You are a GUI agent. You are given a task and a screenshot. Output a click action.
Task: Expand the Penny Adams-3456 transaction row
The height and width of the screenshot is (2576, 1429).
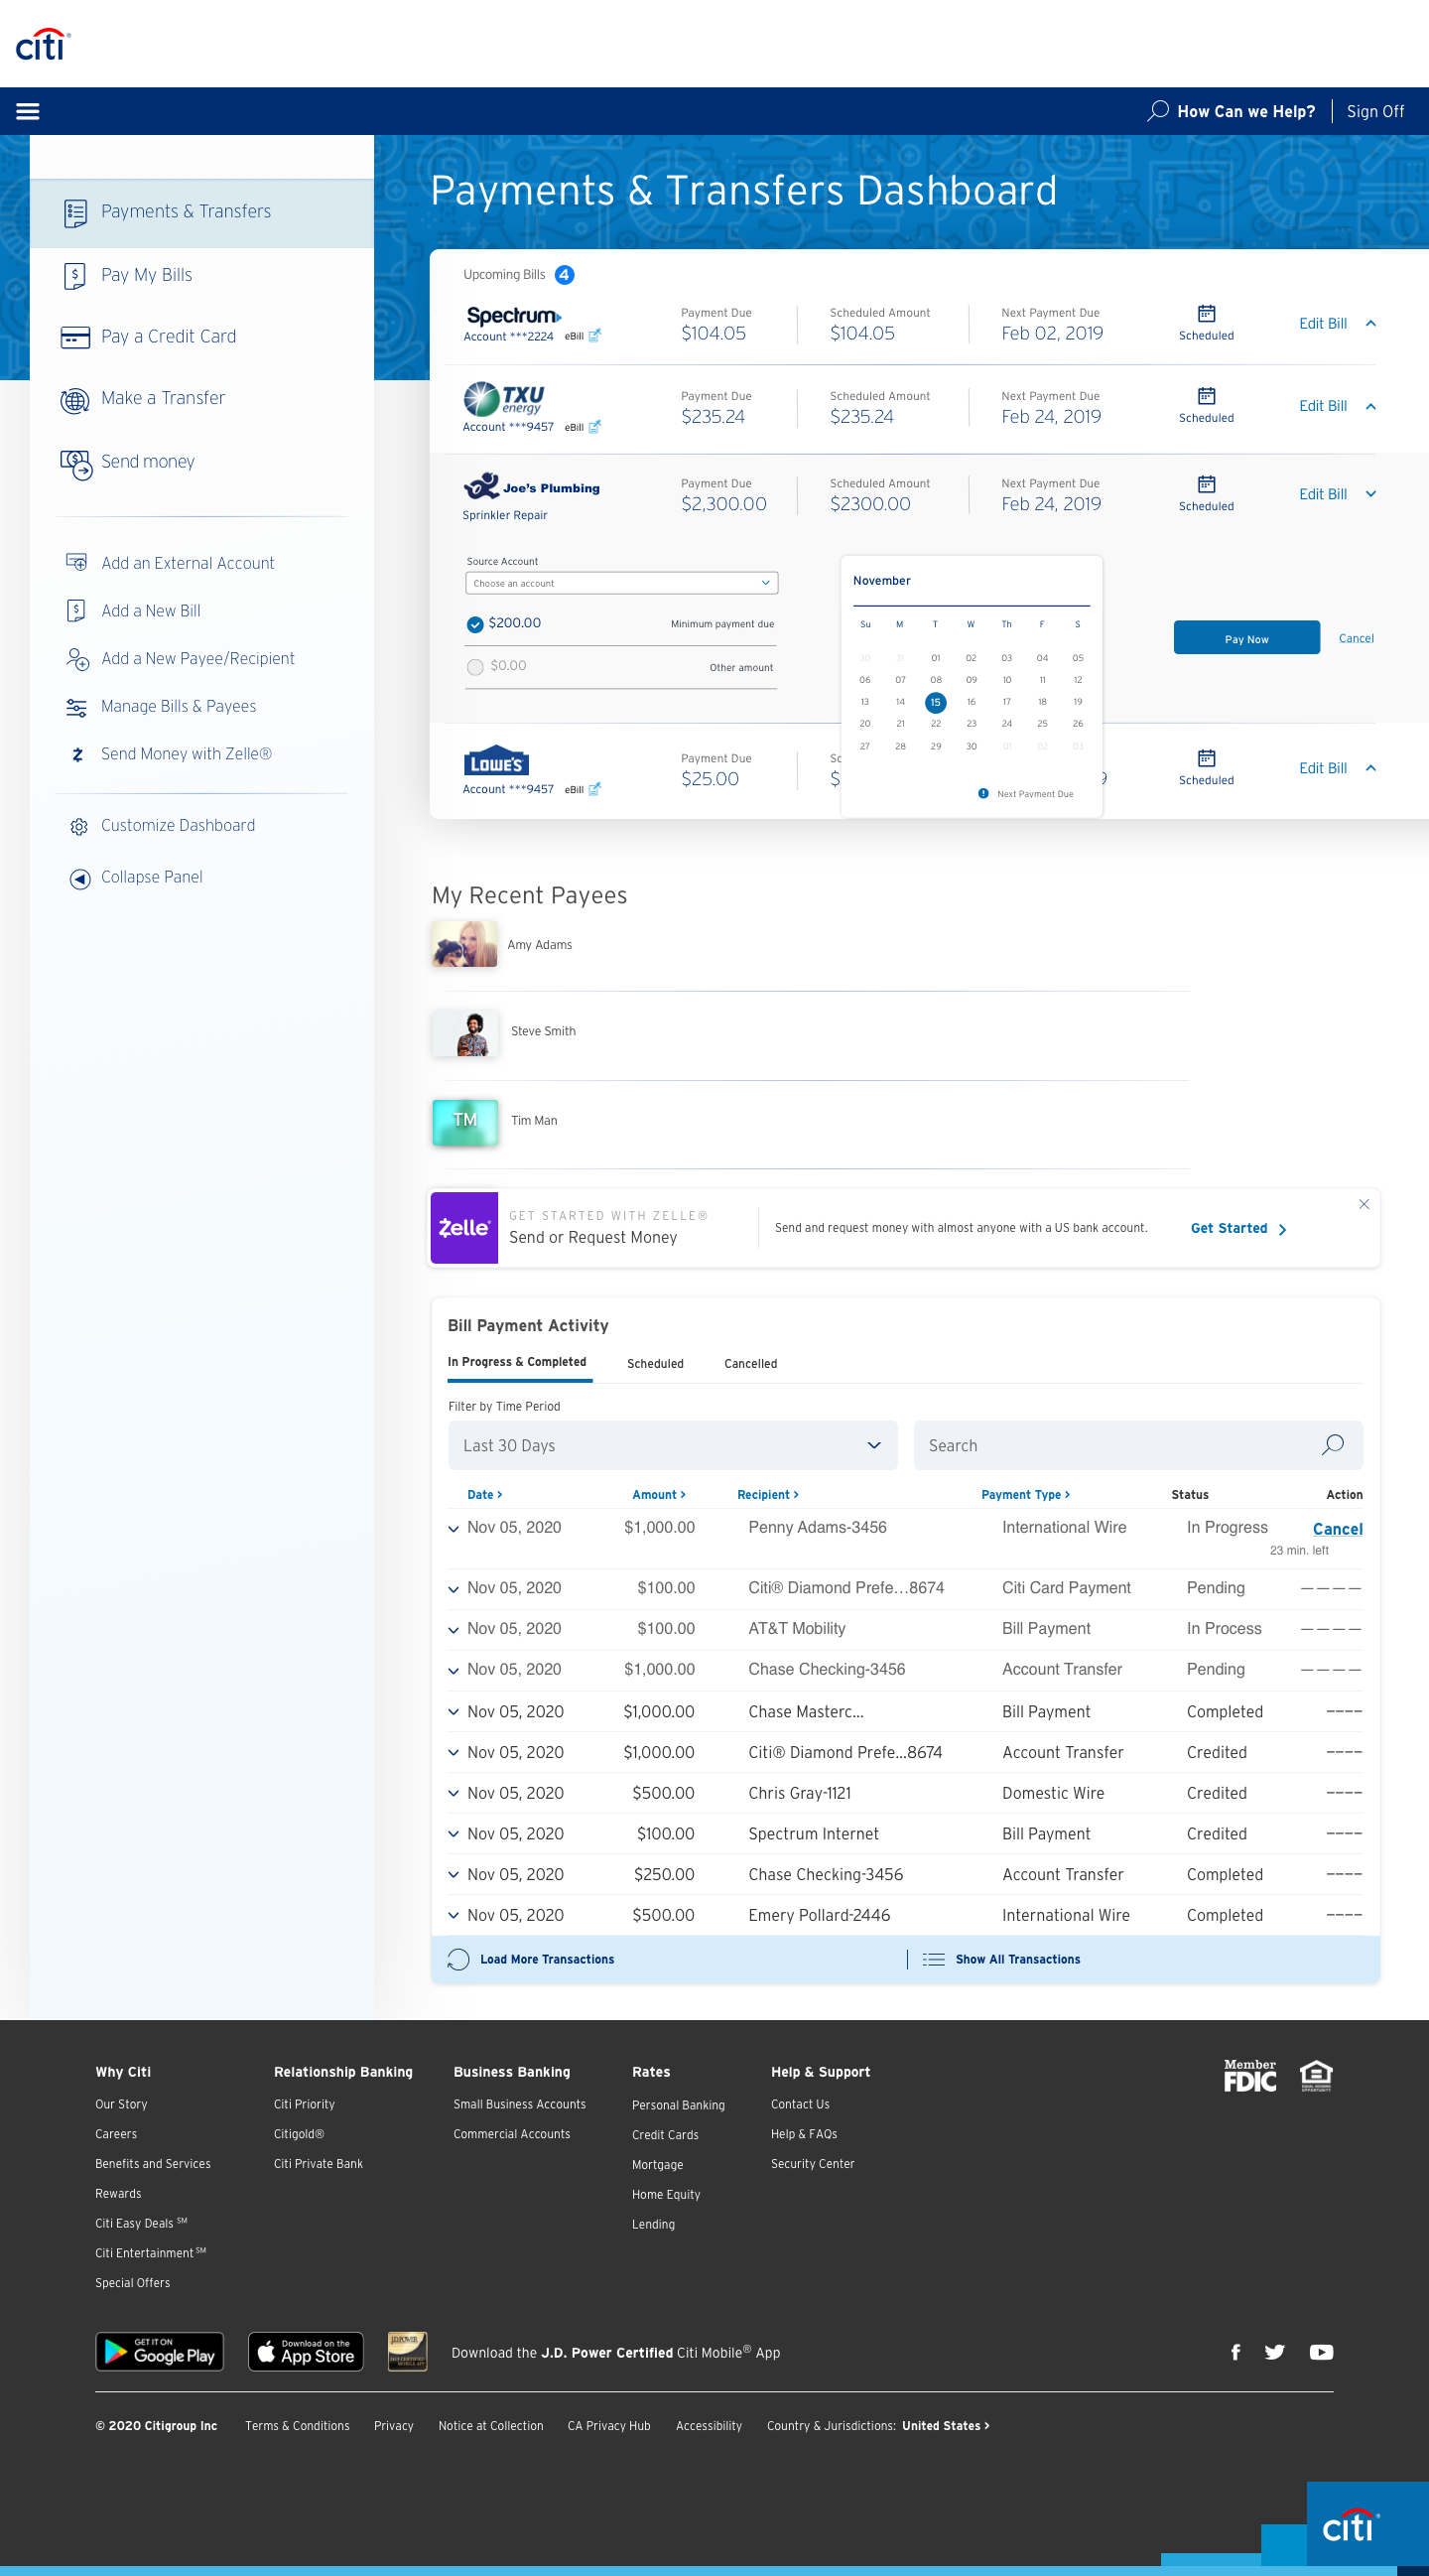tap(453, 1528)
